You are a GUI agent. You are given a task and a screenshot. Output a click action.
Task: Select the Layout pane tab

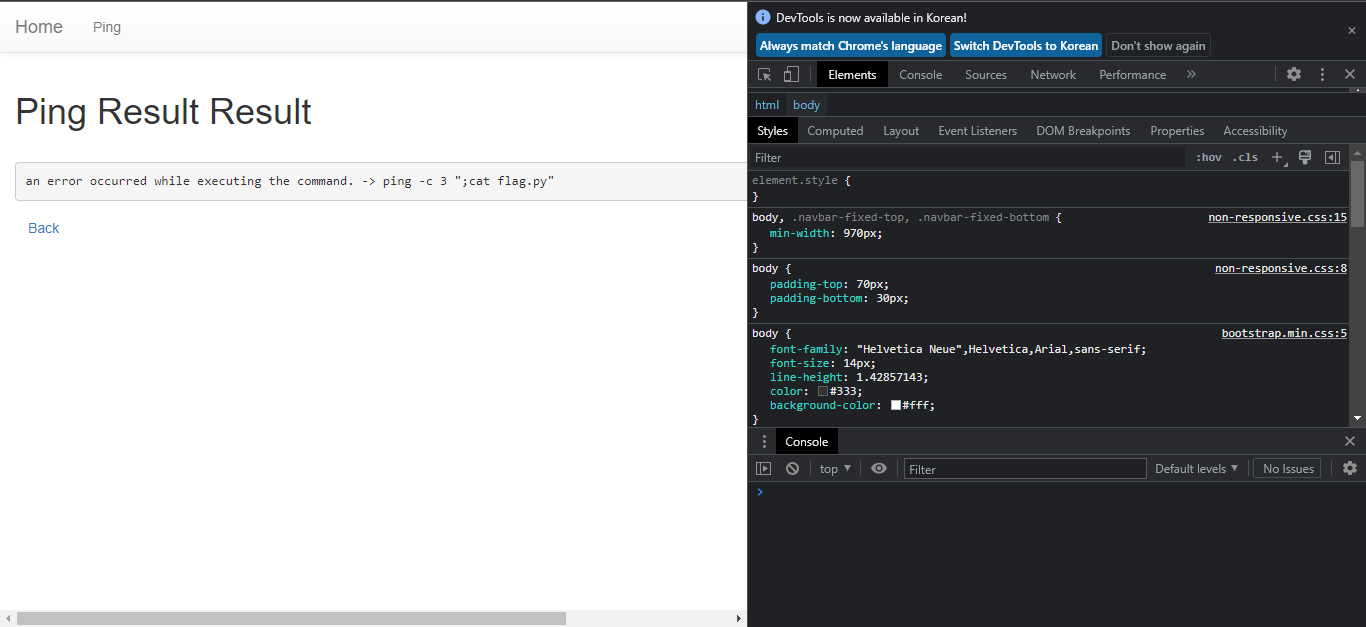pyautogui.click(x=901, y=131)
